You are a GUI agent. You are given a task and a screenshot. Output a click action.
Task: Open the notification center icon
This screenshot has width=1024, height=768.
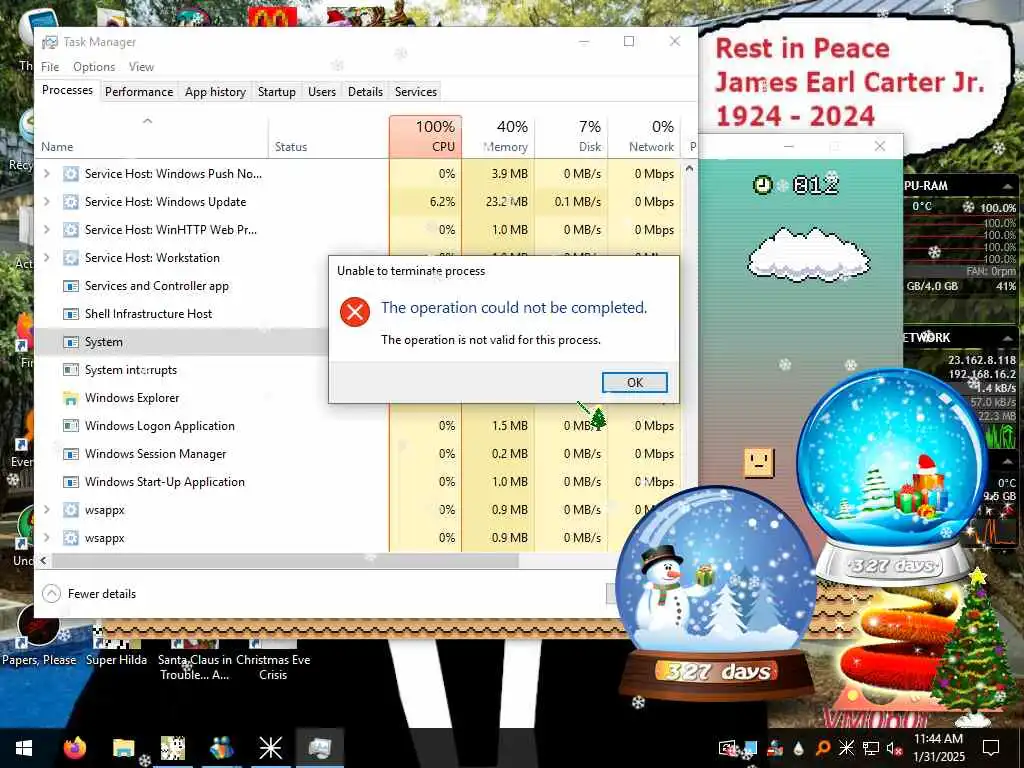click(991, 748)
